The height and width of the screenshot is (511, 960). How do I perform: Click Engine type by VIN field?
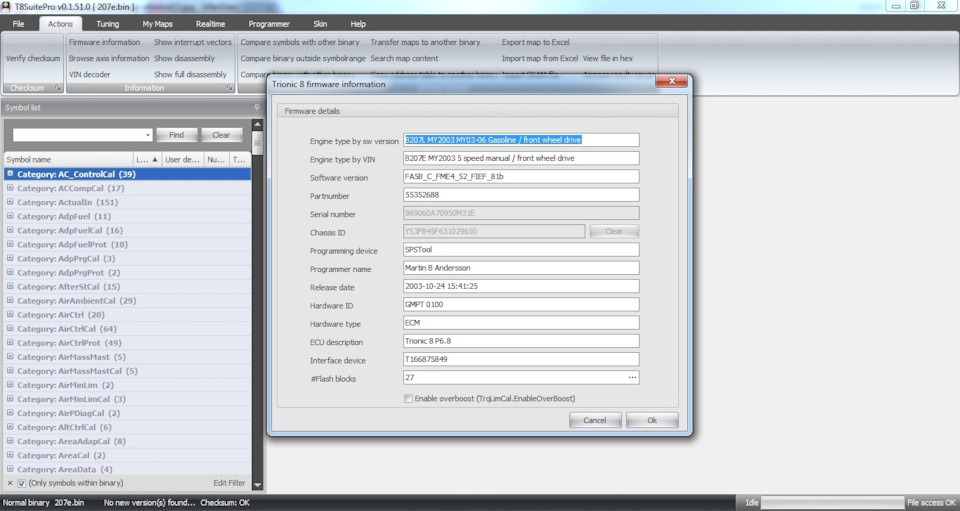point(521,159)
